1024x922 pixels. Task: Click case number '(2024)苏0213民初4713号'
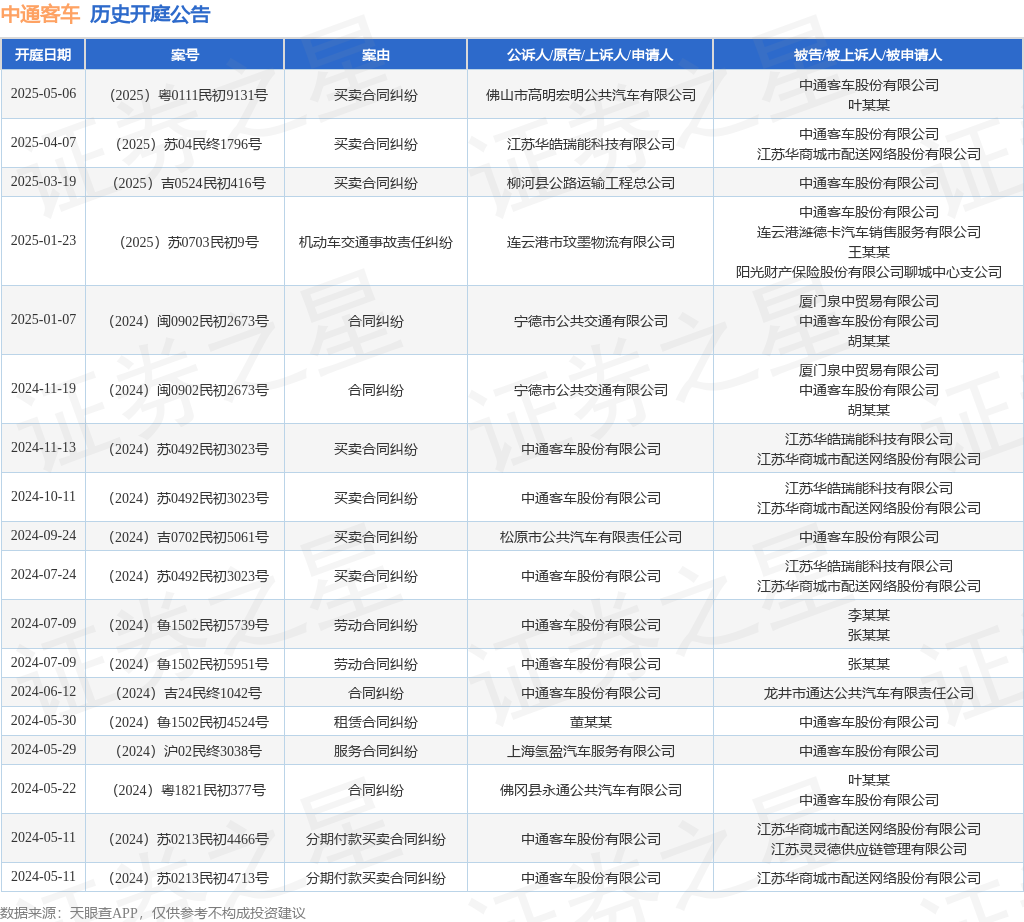[x=188, y=879]
